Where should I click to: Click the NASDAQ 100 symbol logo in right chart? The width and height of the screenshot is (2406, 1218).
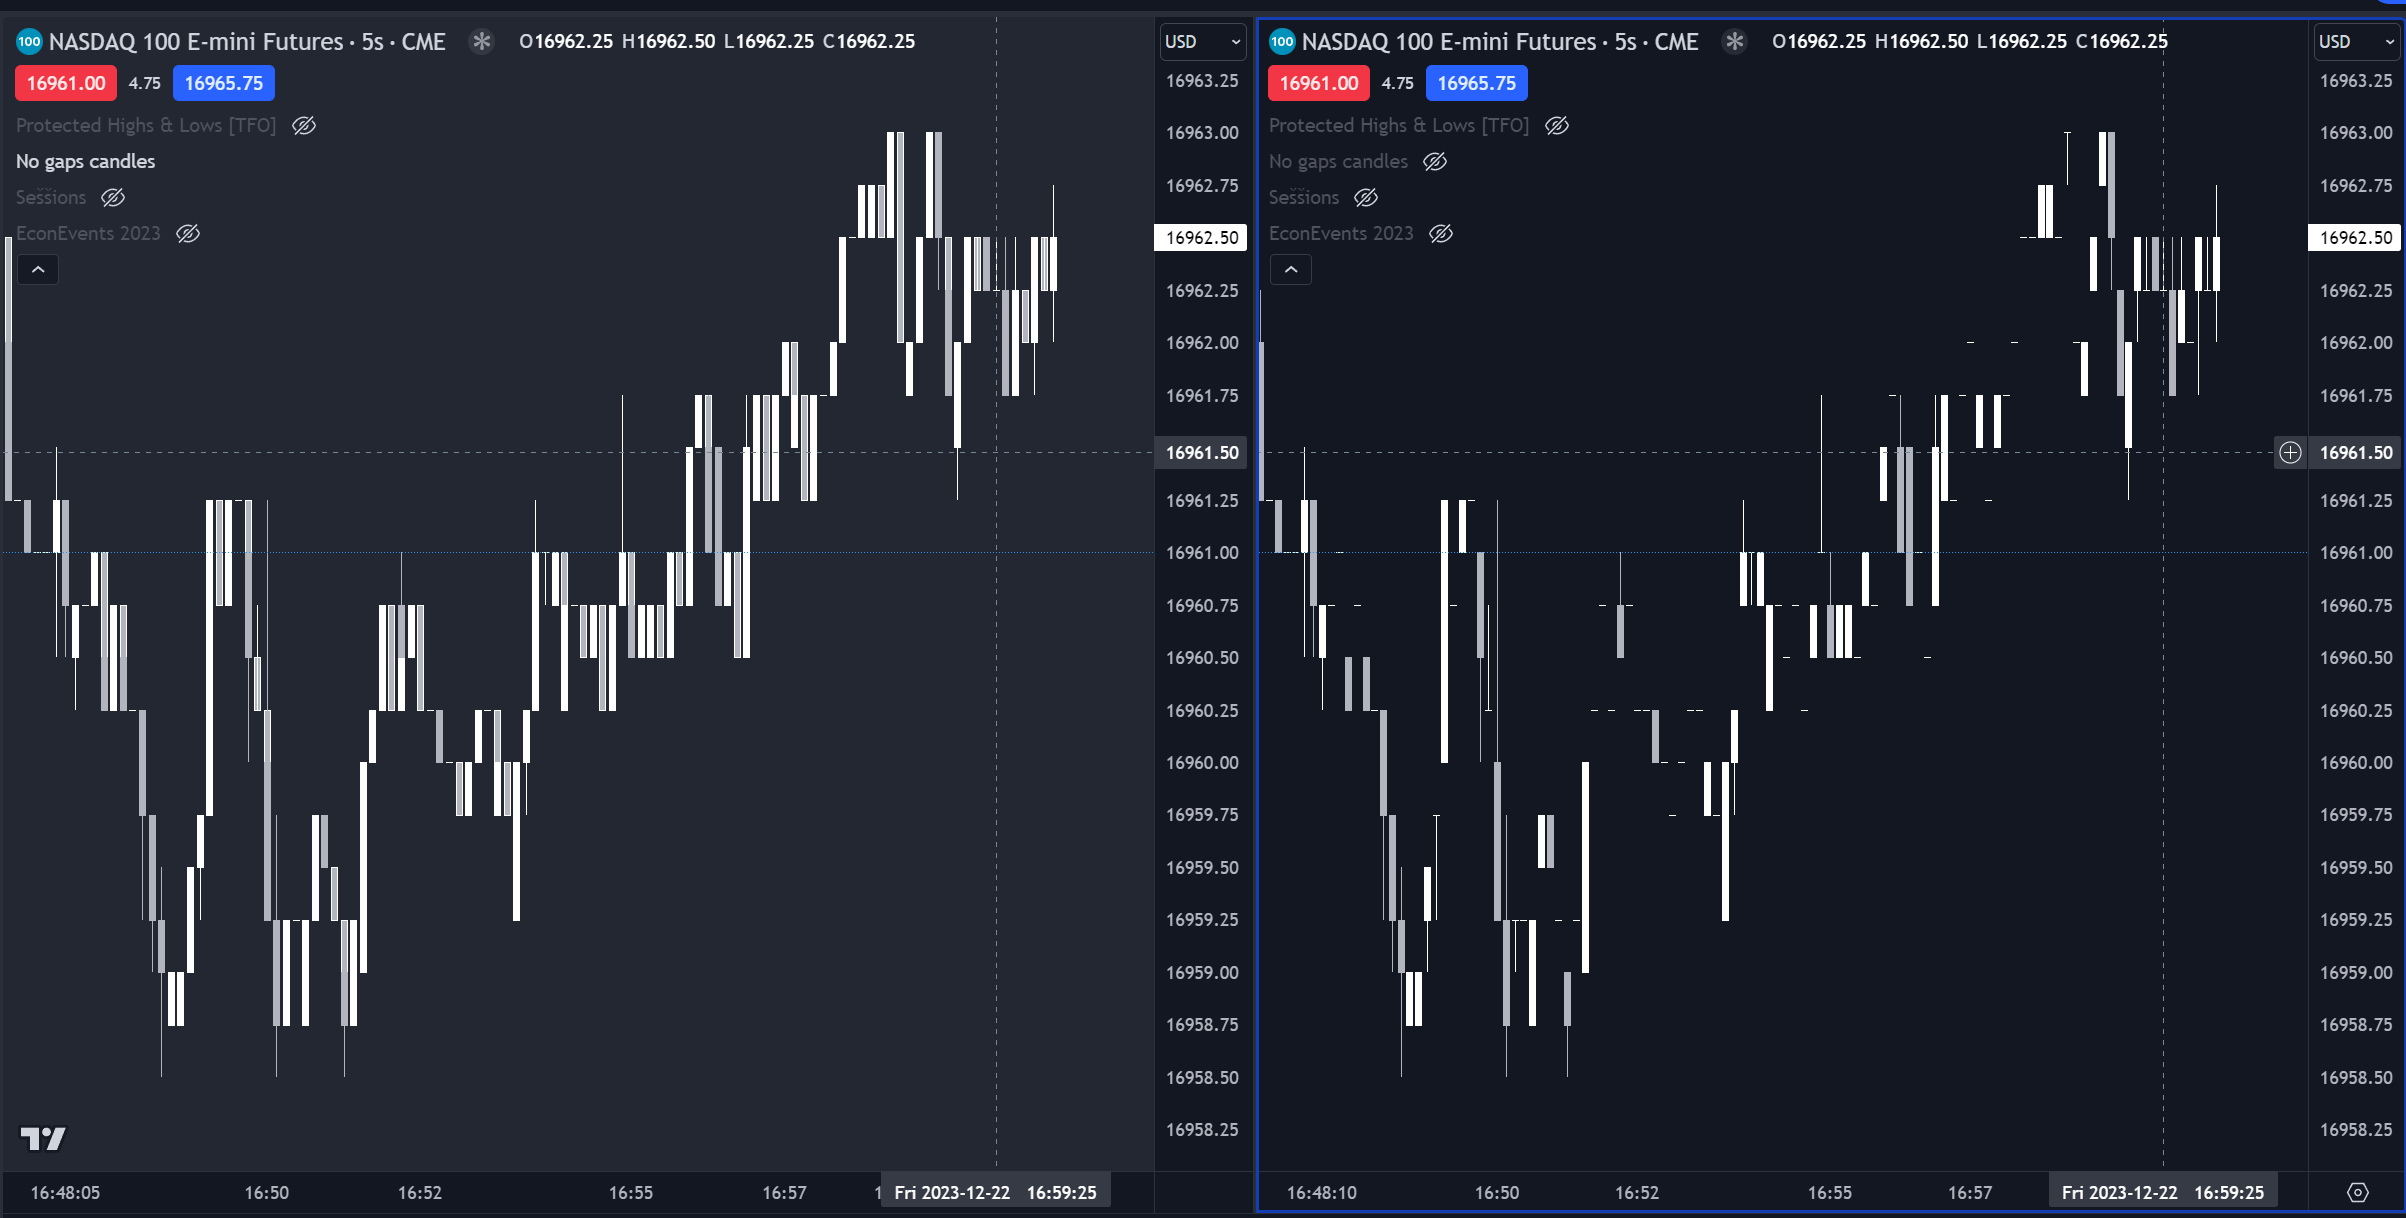coord(1282,42)
